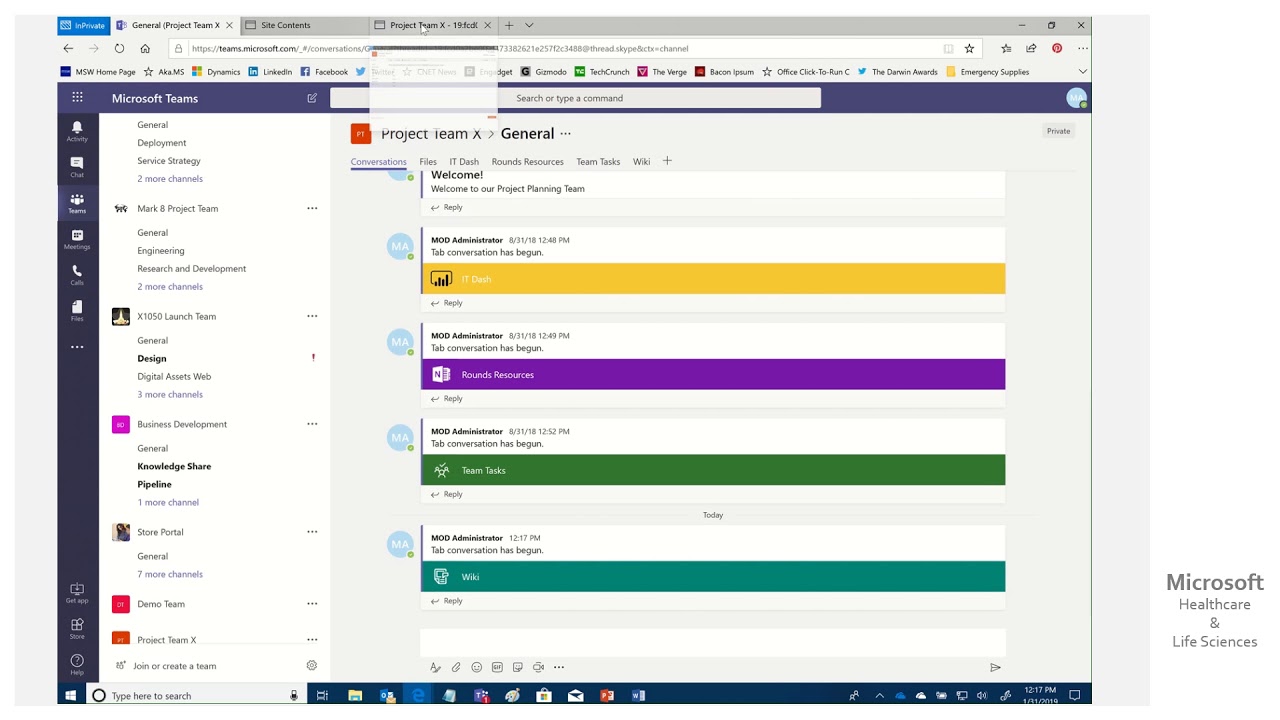
Task: Click Join or create a team
Action: (174, 666)
